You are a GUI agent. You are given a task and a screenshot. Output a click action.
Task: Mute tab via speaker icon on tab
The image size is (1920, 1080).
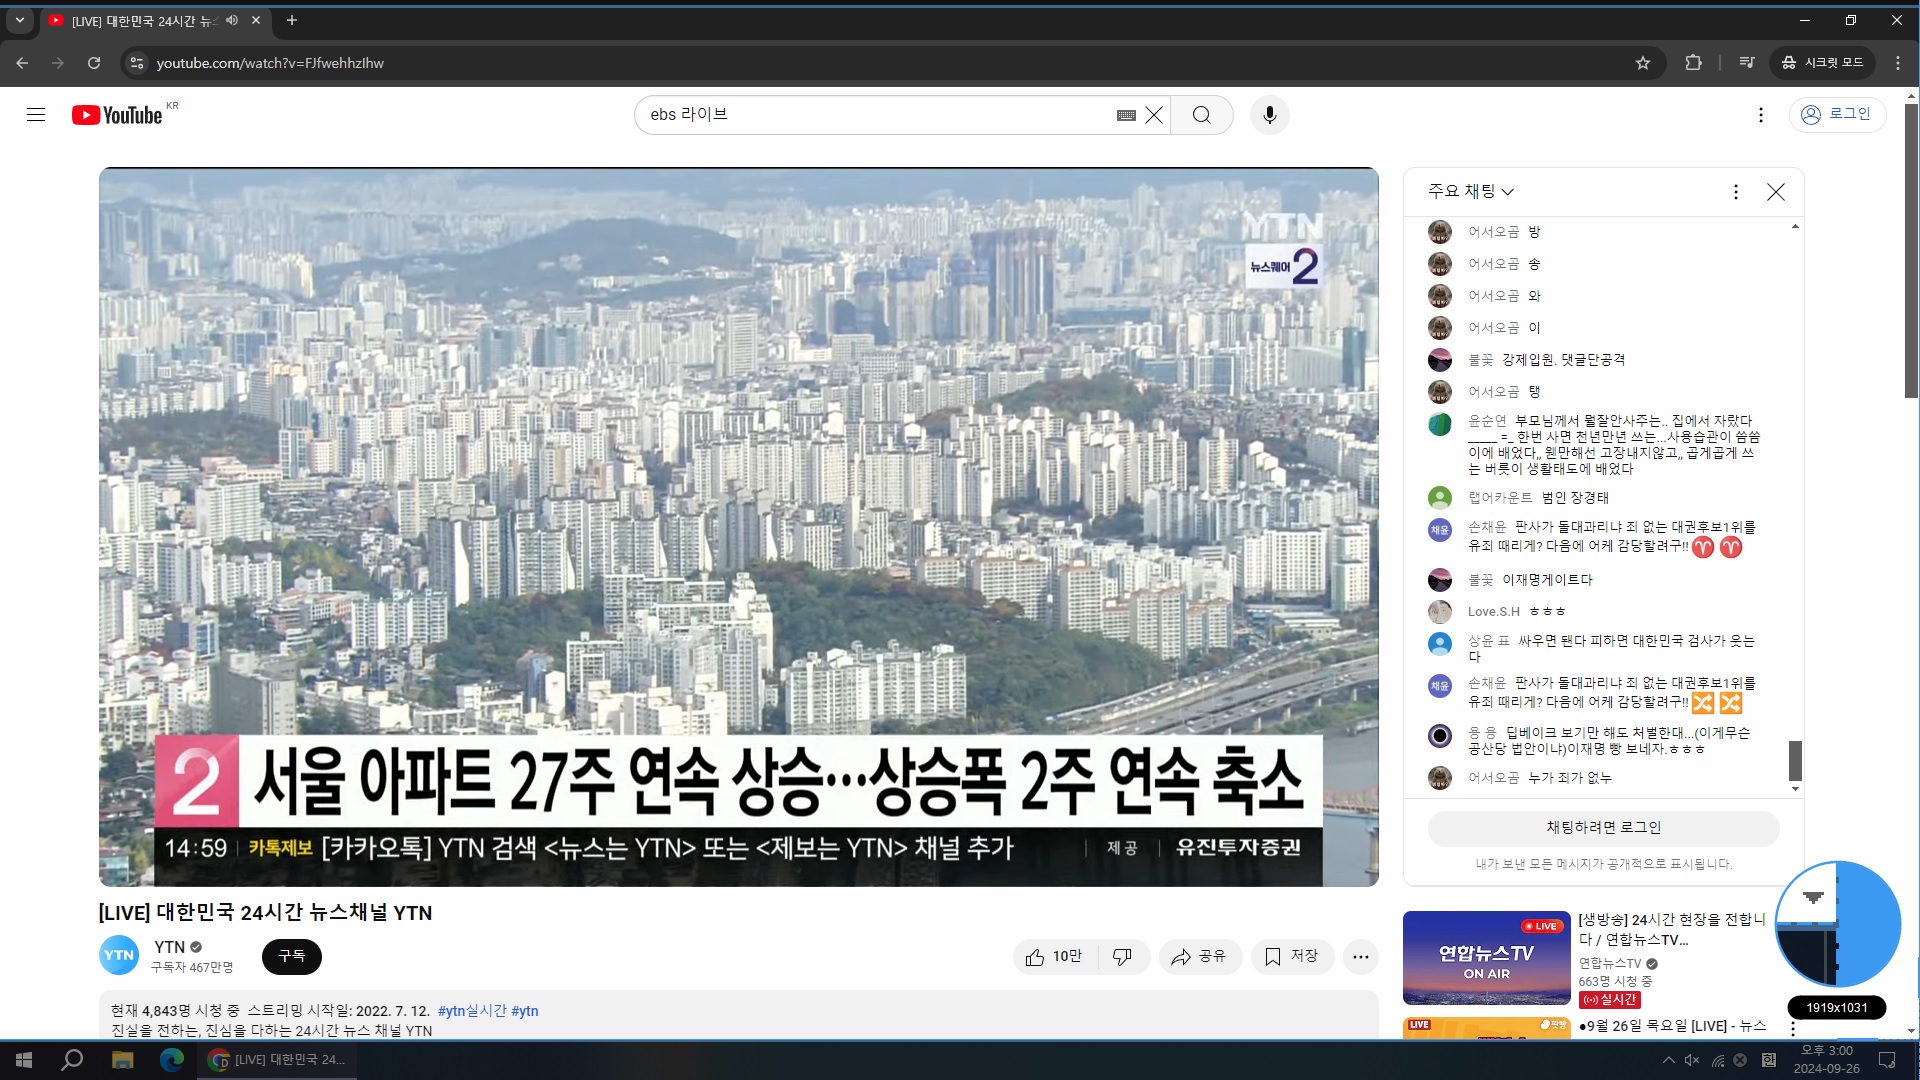[232, 20]
